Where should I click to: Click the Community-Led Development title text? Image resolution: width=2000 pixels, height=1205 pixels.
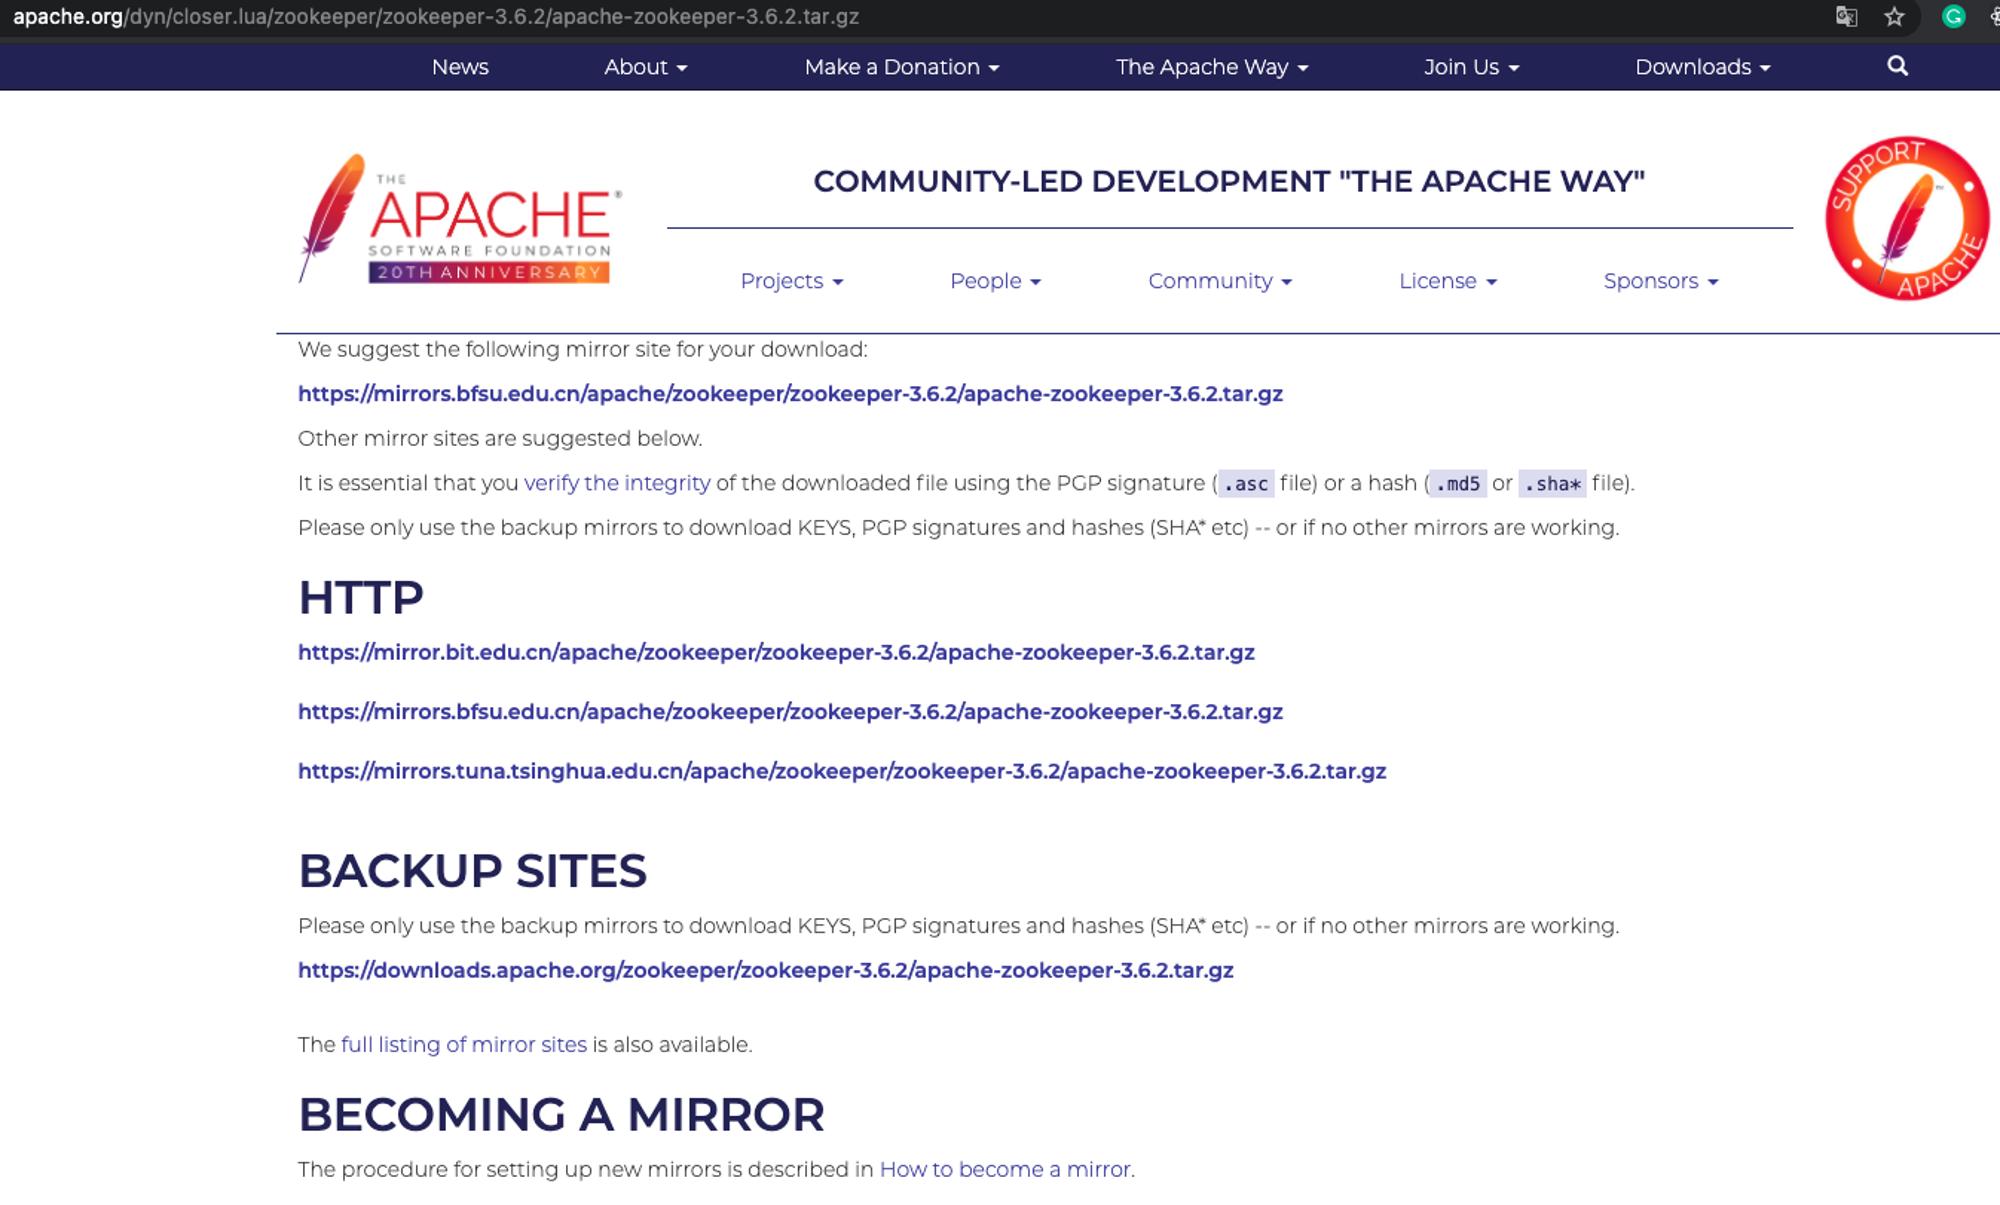coord(1229,181)
